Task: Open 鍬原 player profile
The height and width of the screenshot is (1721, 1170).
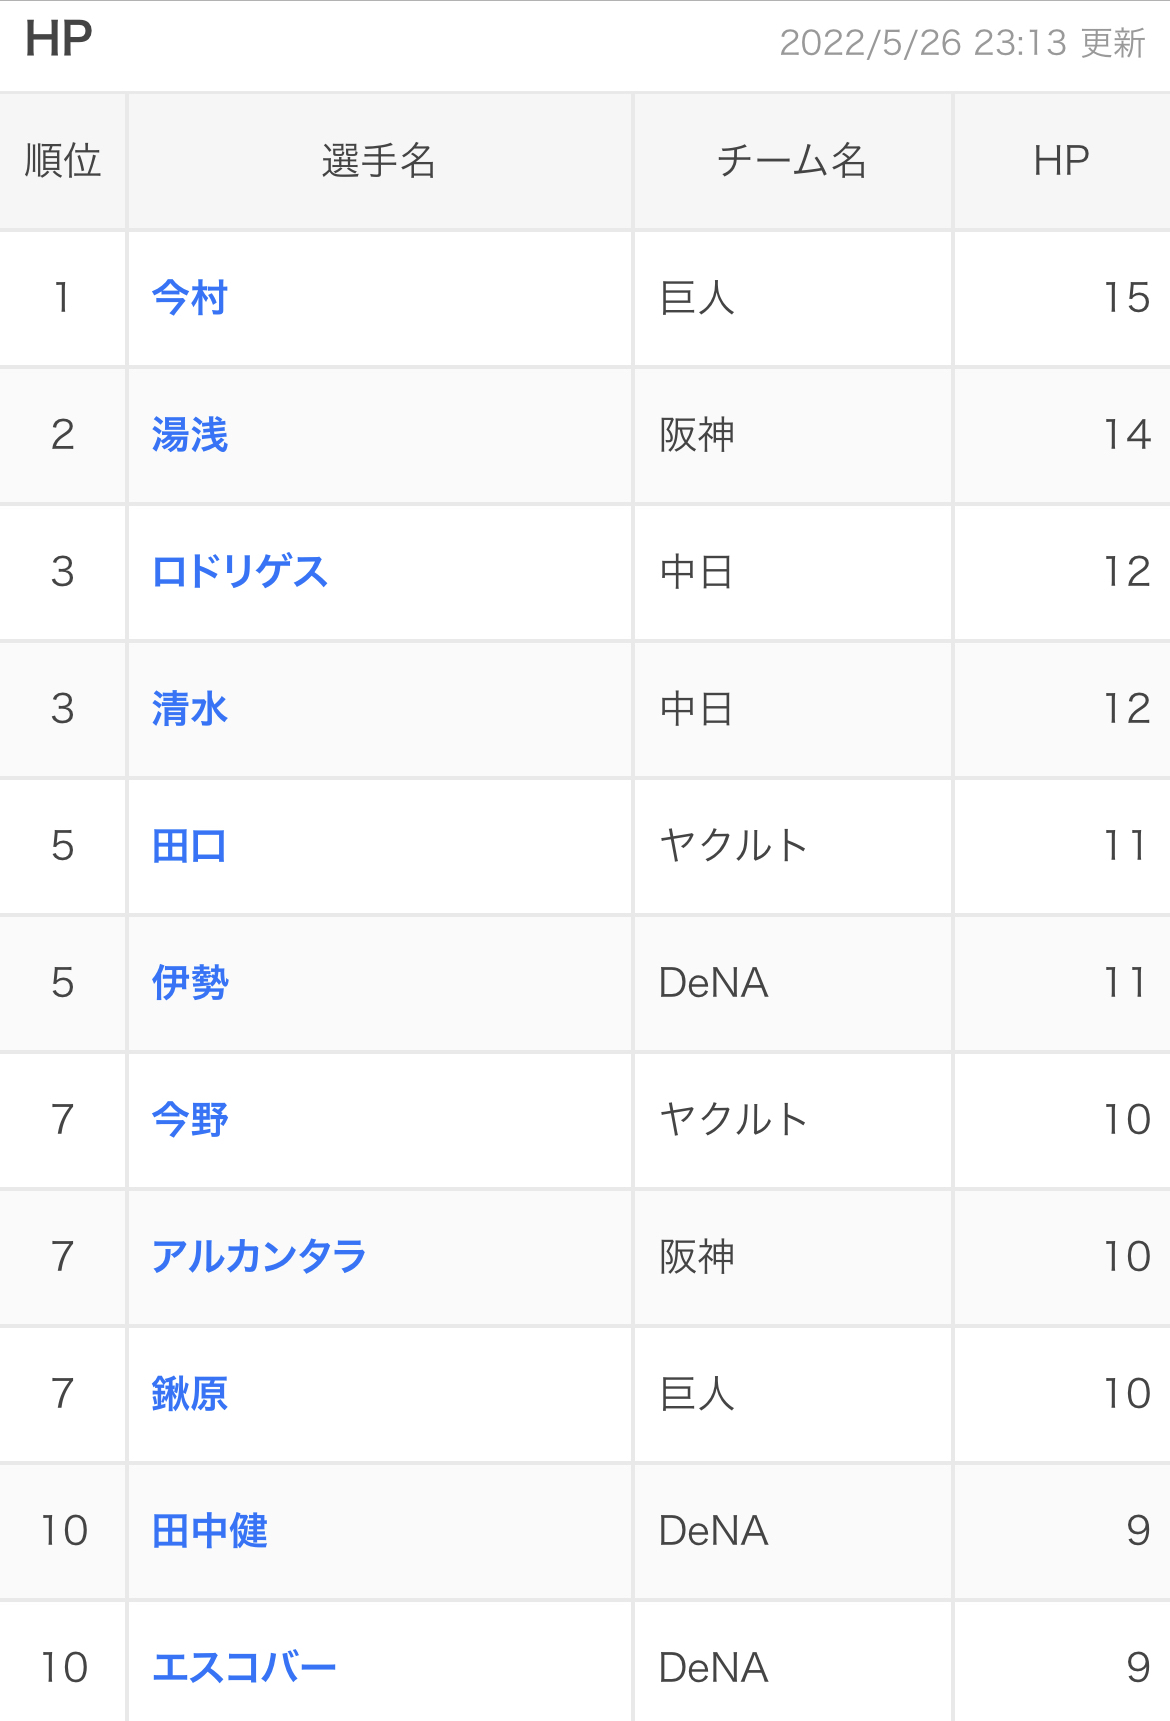Action: [x=190, y=1394]
